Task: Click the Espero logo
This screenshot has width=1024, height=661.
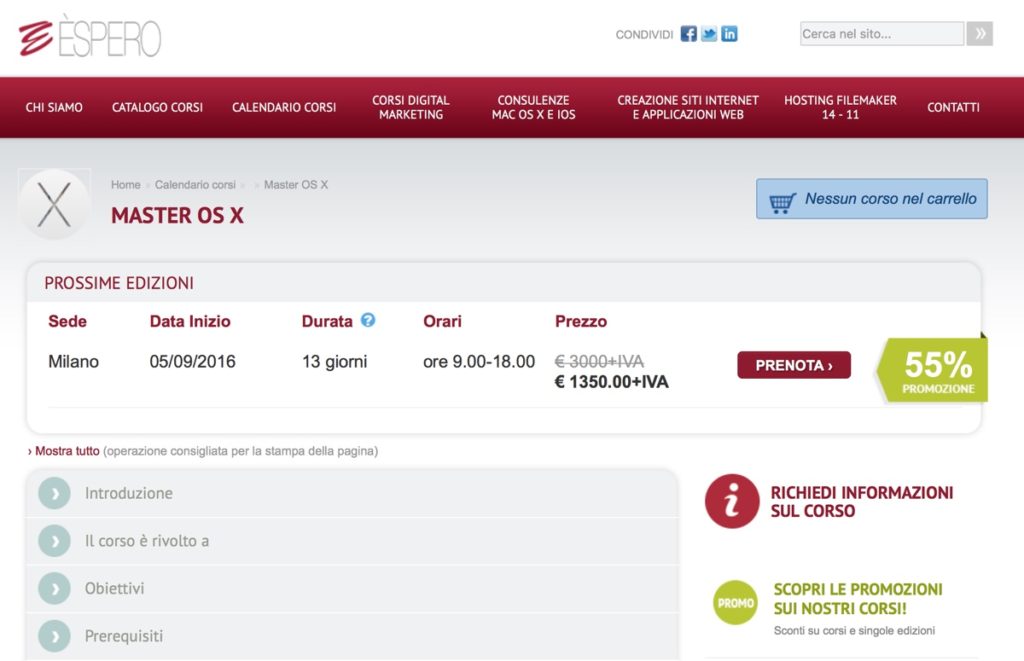Action: (x=89, y=37)
